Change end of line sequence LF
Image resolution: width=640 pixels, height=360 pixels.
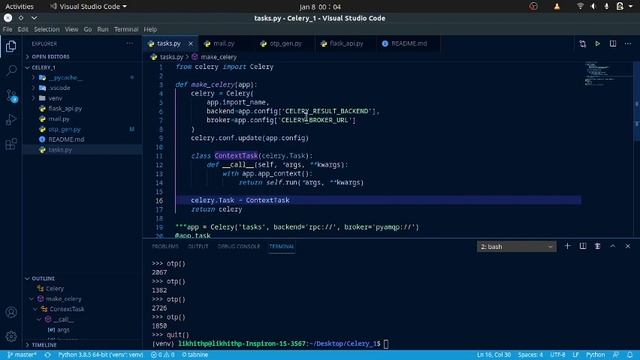click(x=576, y=355)
